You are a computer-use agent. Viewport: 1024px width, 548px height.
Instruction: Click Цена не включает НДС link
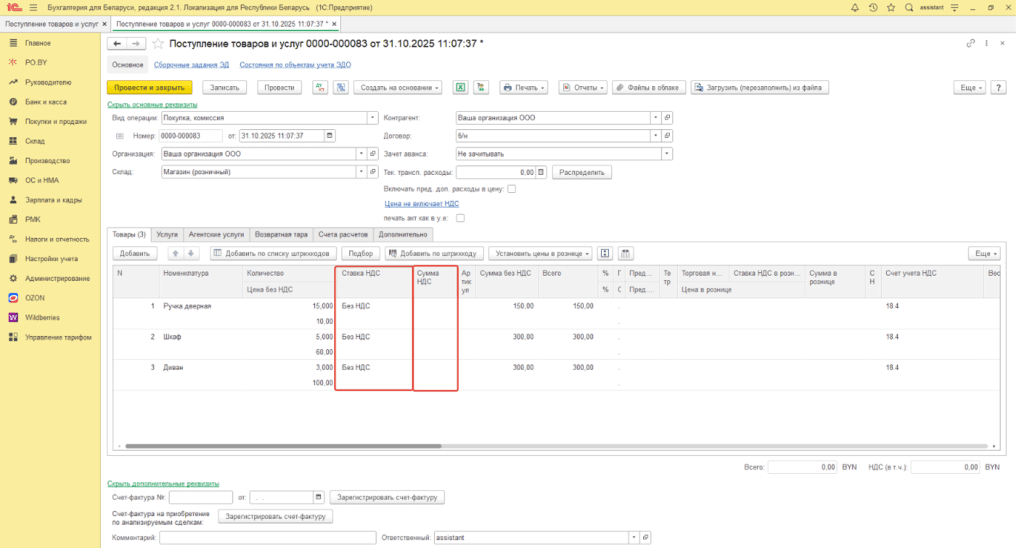coord(421,203)
